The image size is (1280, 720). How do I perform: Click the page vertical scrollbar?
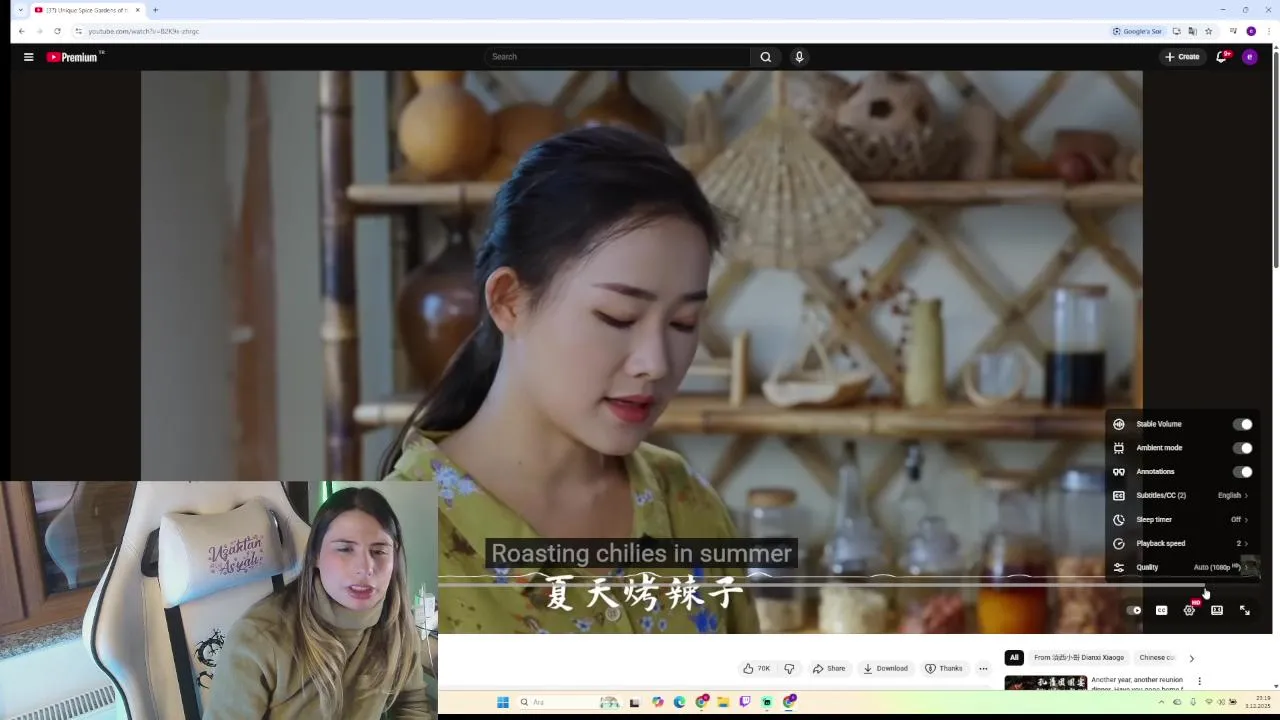point(1276,160)
